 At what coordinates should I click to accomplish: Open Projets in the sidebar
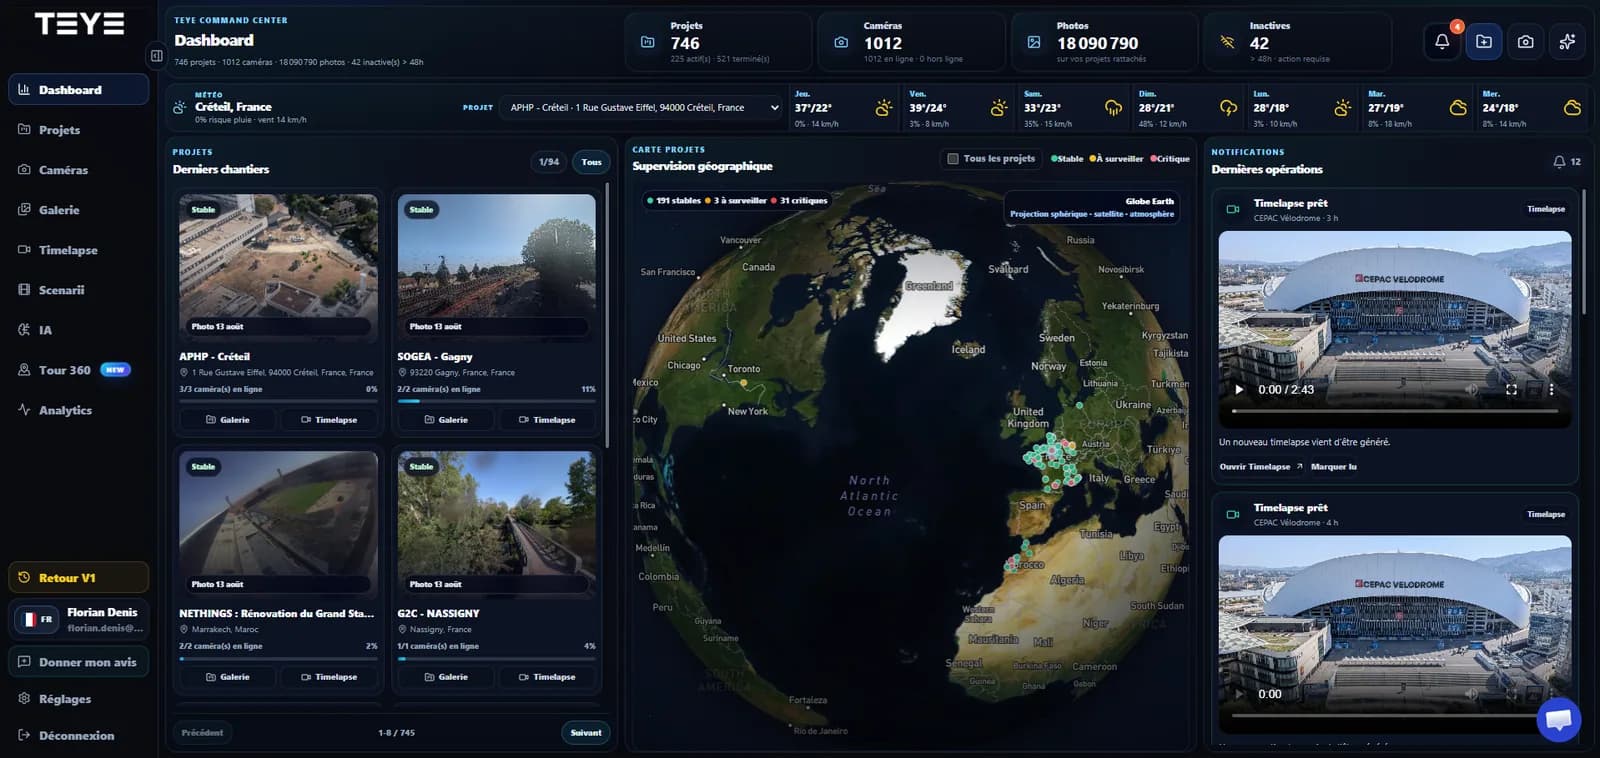(79, 129)
